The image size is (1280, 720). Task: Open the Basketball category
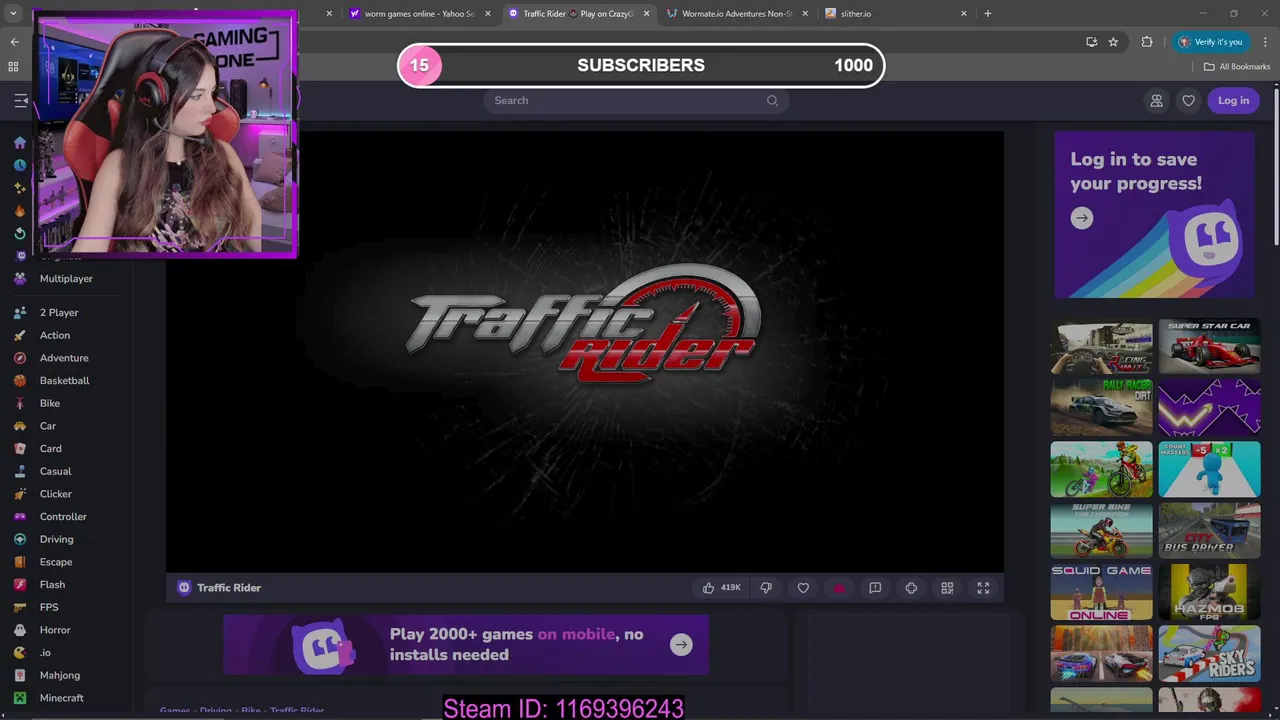(64, 381)
